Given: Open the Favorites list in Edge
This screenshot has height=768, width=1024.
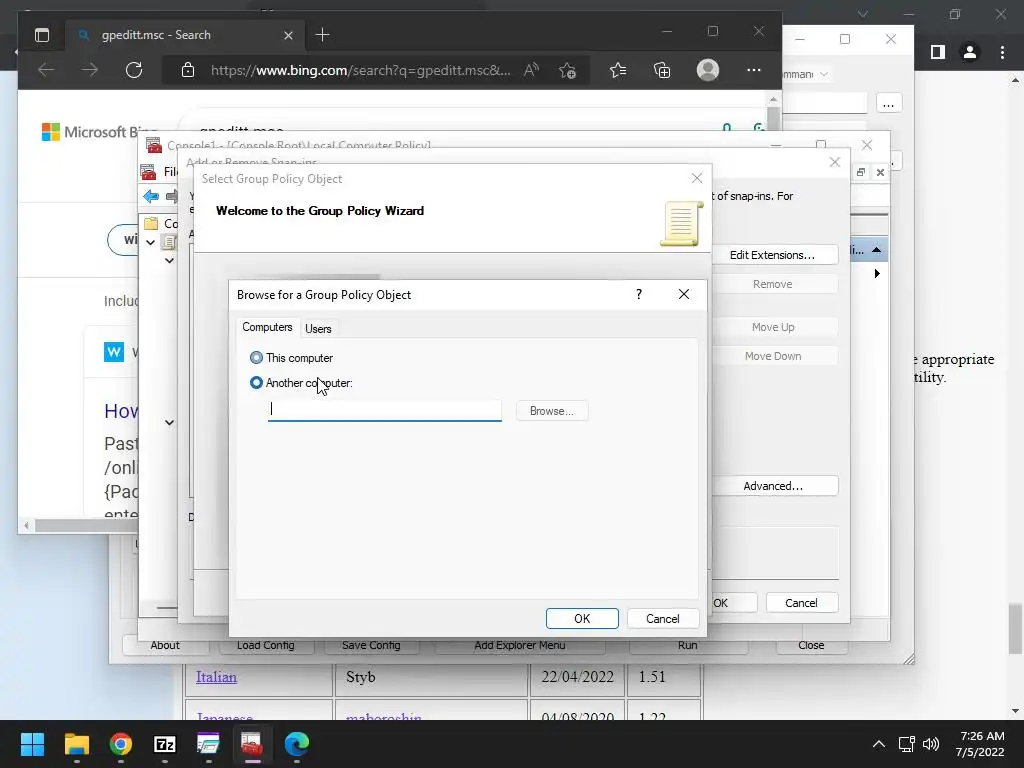Looking at the screenshot, I should click(x=618, y=70).
